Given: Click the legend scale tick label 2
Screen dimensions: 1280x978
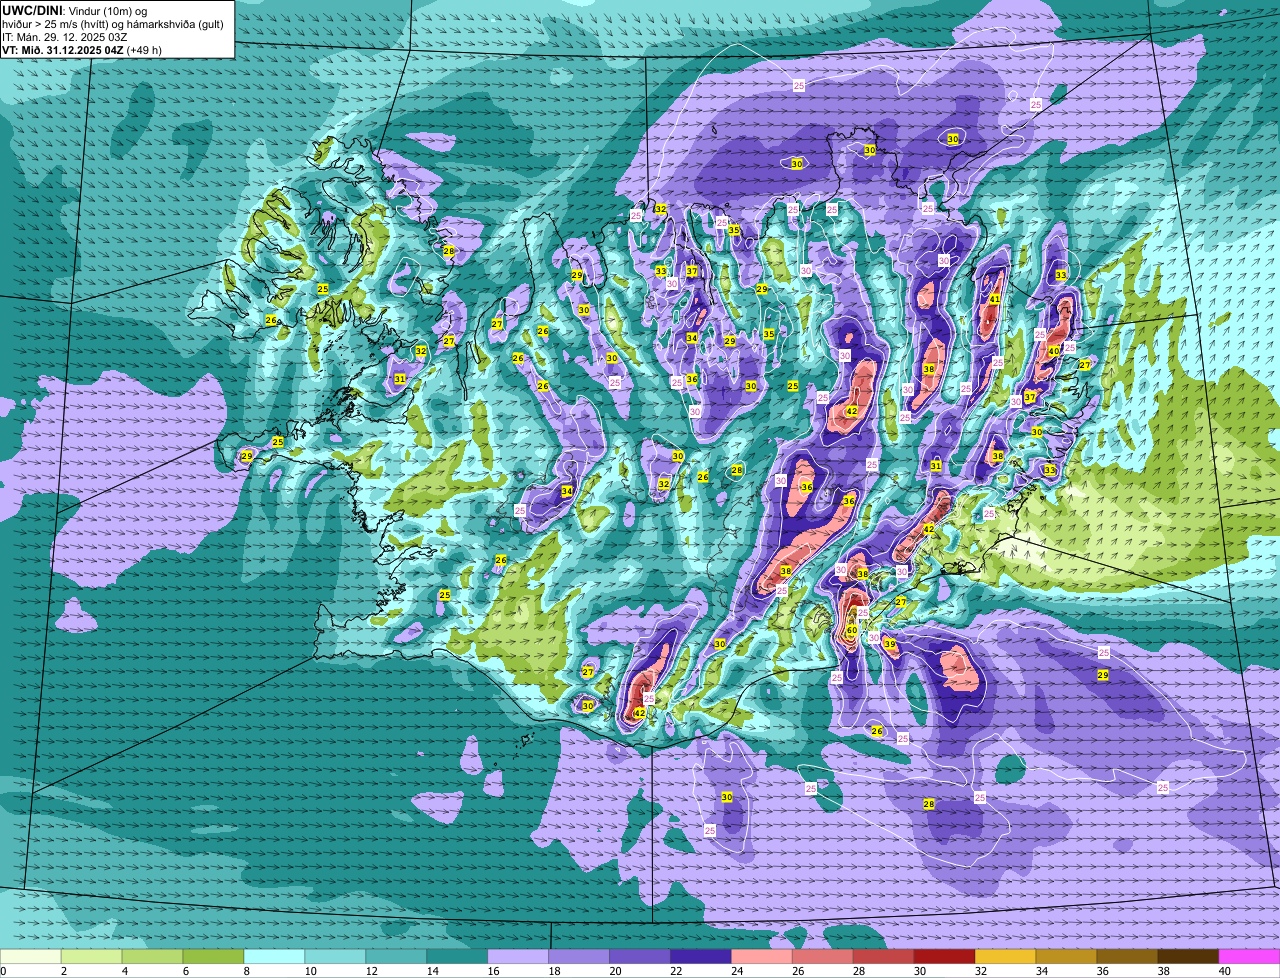Looking at the screenshot, I should (x=63, y=971).
